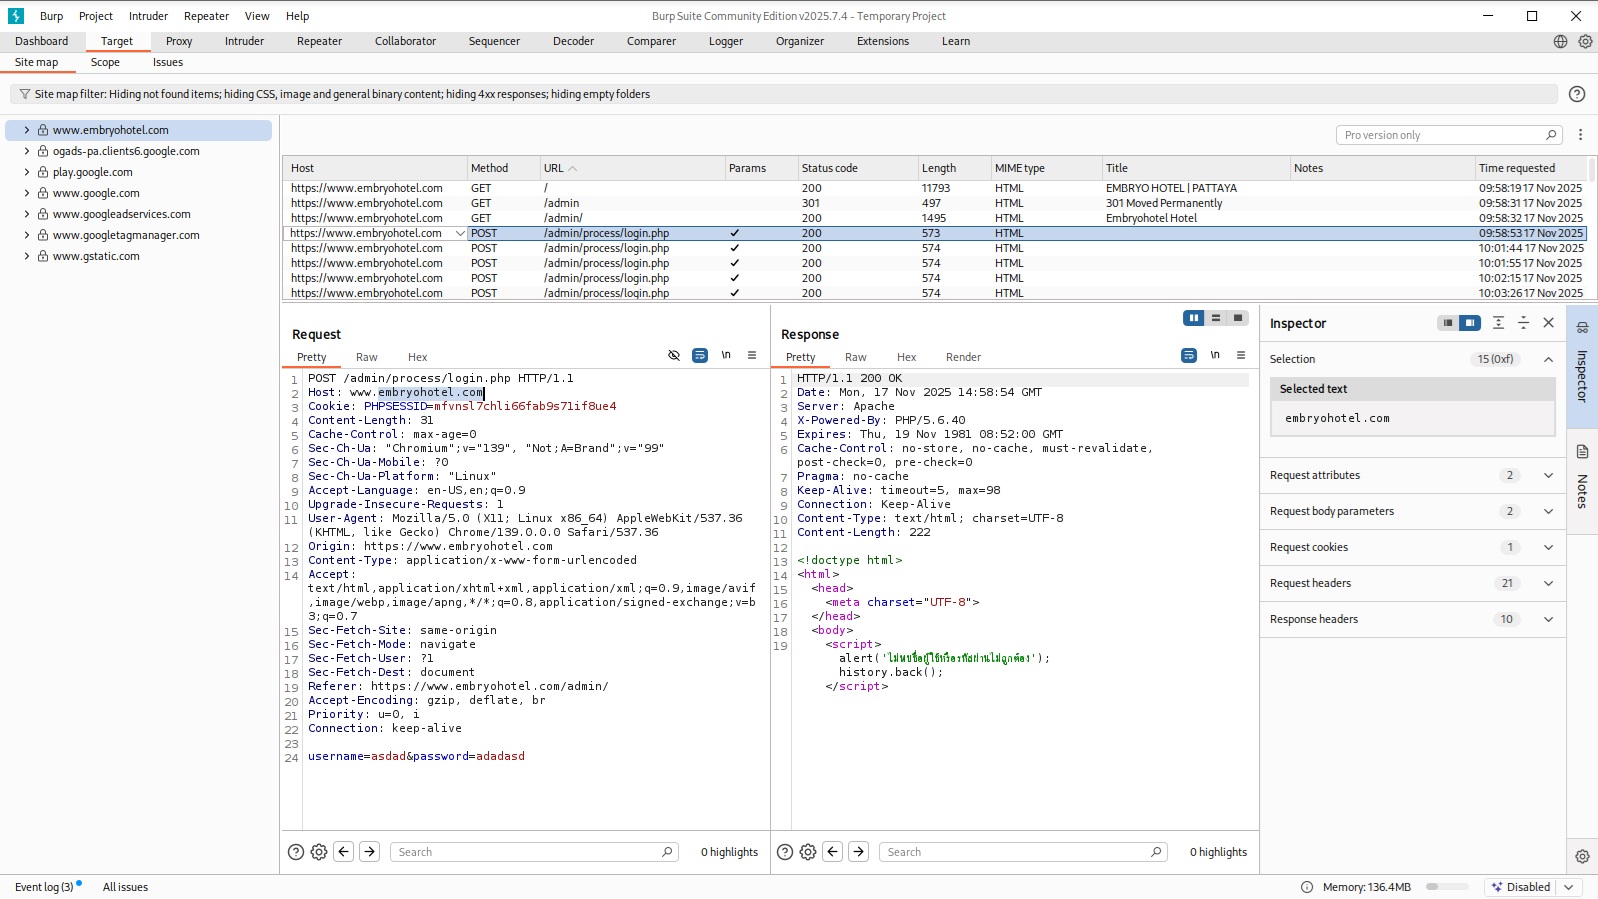The width and height of the screenshot is (1598, 899).
Task: Sort table by URL column header
Action: pyautogui.click(x=632, y=168)
